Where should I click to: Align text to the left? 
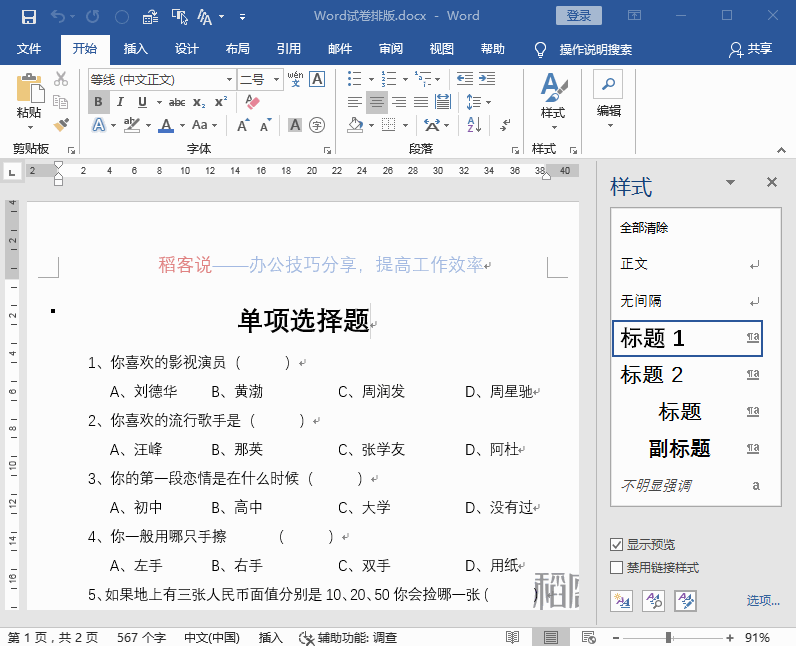[x=354, y=102]
